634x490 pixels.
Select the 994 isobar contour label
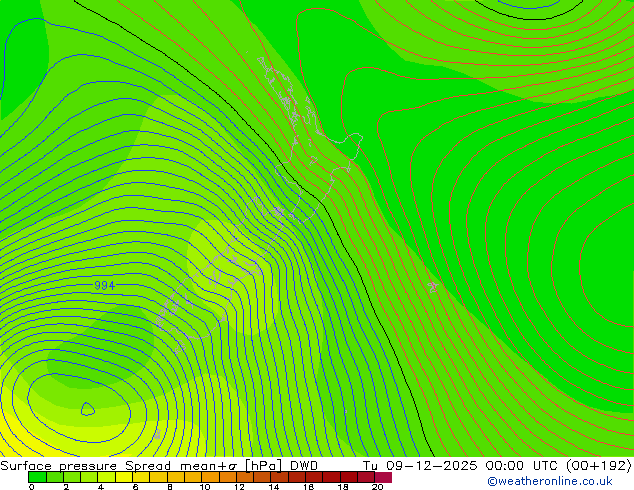point(104,285)
